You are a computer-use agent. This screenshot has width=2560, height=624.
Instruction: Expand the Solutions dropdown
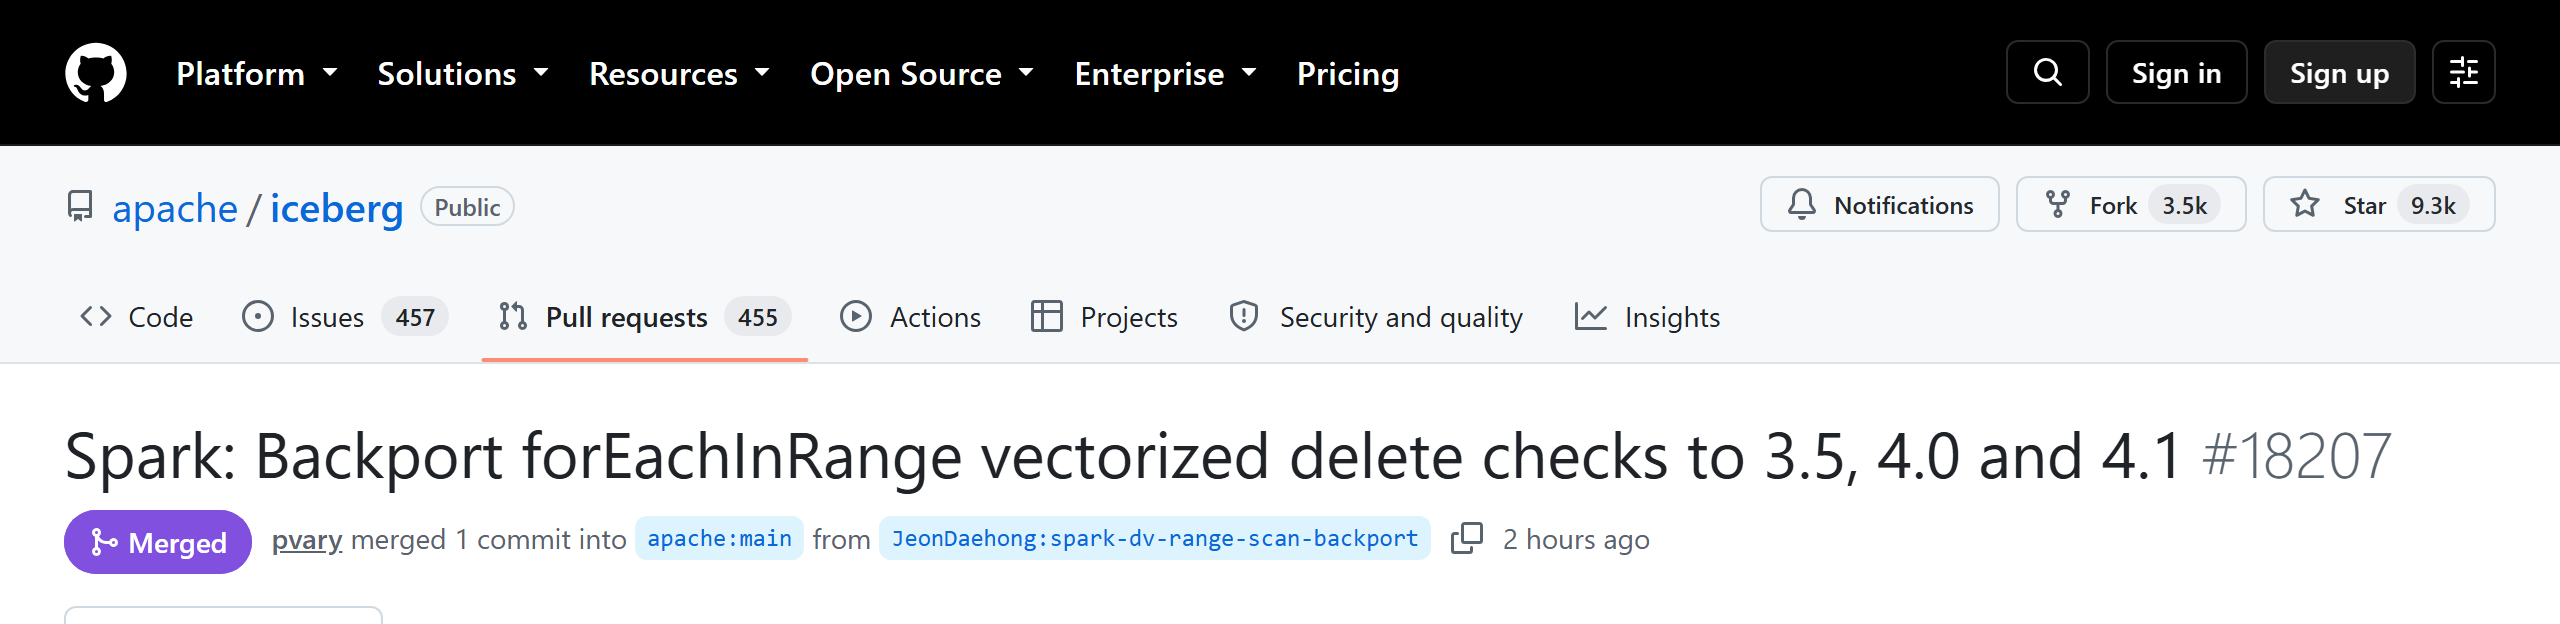coord(463,74)
